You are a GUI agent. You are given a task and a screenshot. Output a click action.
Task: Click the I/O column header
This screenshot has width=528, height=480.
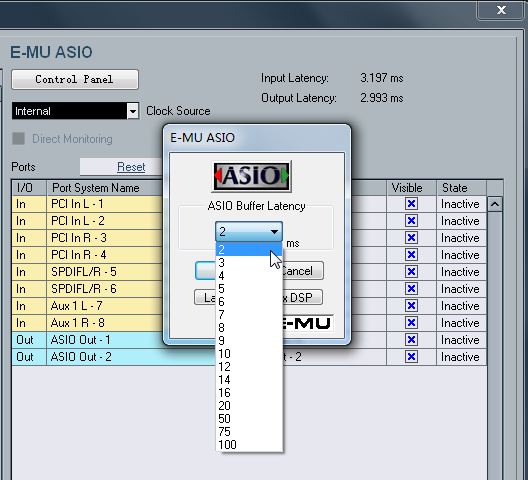pyautogui.click(x=29, y=188)
